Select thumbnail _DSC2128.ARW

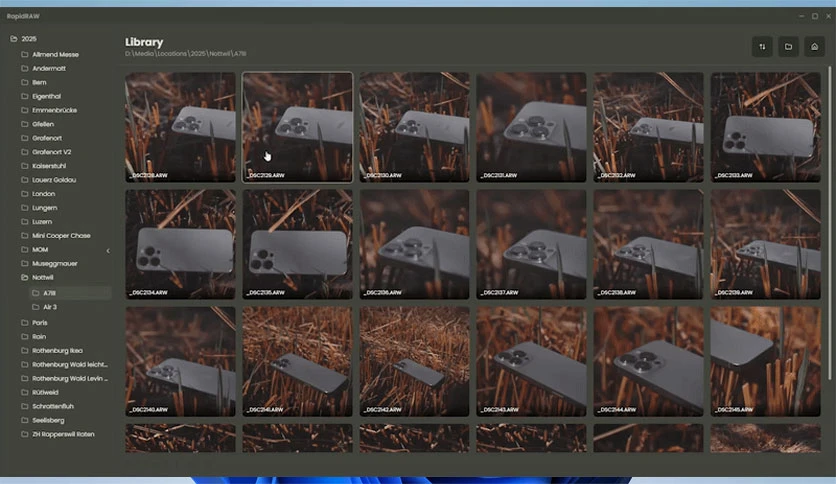[x=180, y=127]
